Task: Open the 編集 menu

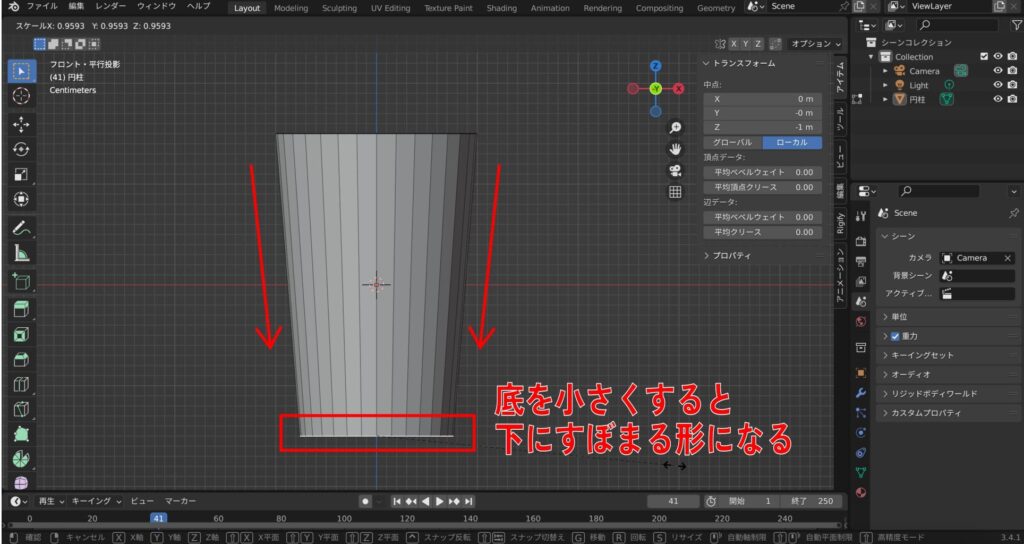Action: (x=77, y=7)
